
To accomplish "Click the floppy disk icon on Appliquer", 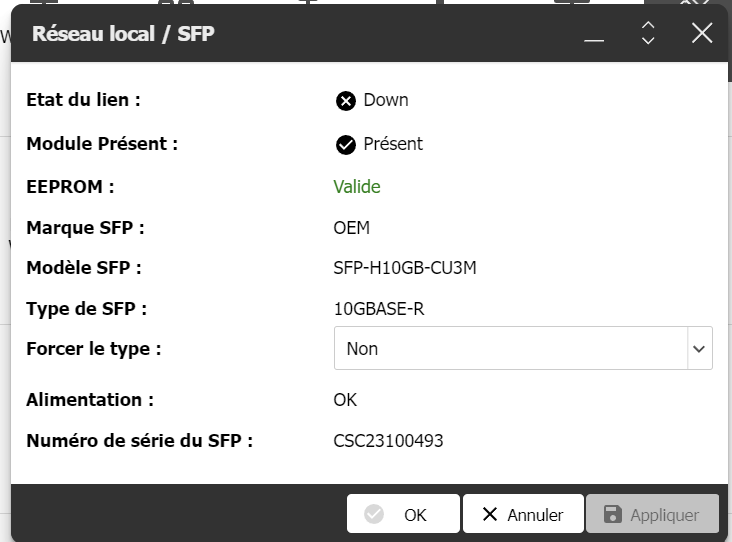I will [x=612, y=515].
